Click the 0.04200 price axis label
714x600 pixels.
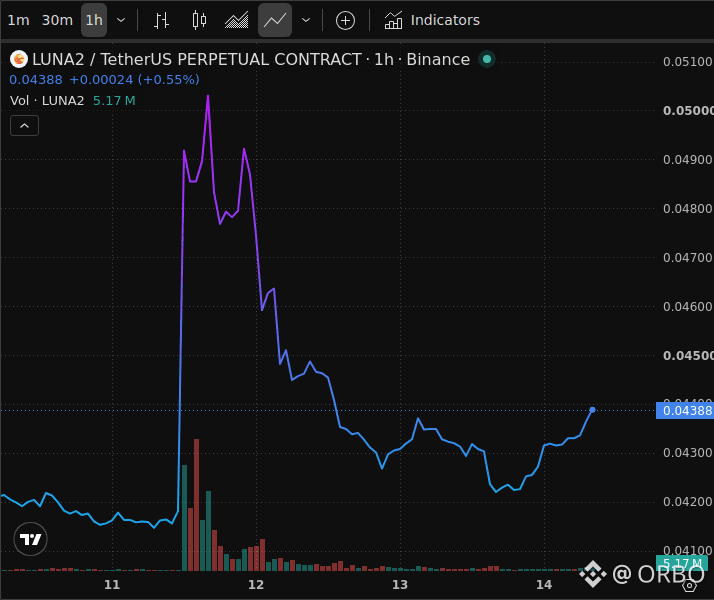pos(688,502)
